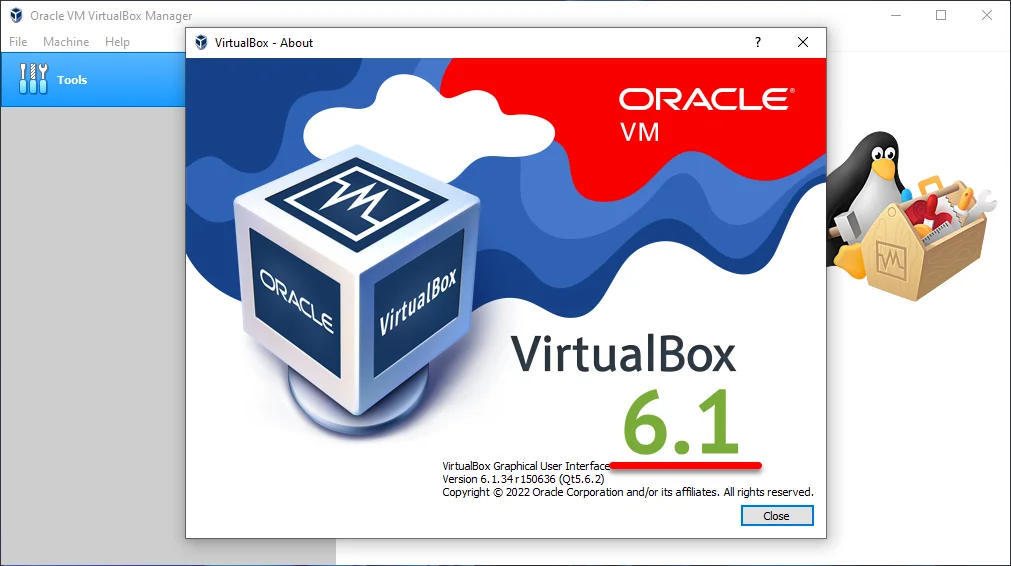Click the Tux penguin toolbox image
Image resolution: width=1011 pixels, height=566 pixels.
click(910, 216)
